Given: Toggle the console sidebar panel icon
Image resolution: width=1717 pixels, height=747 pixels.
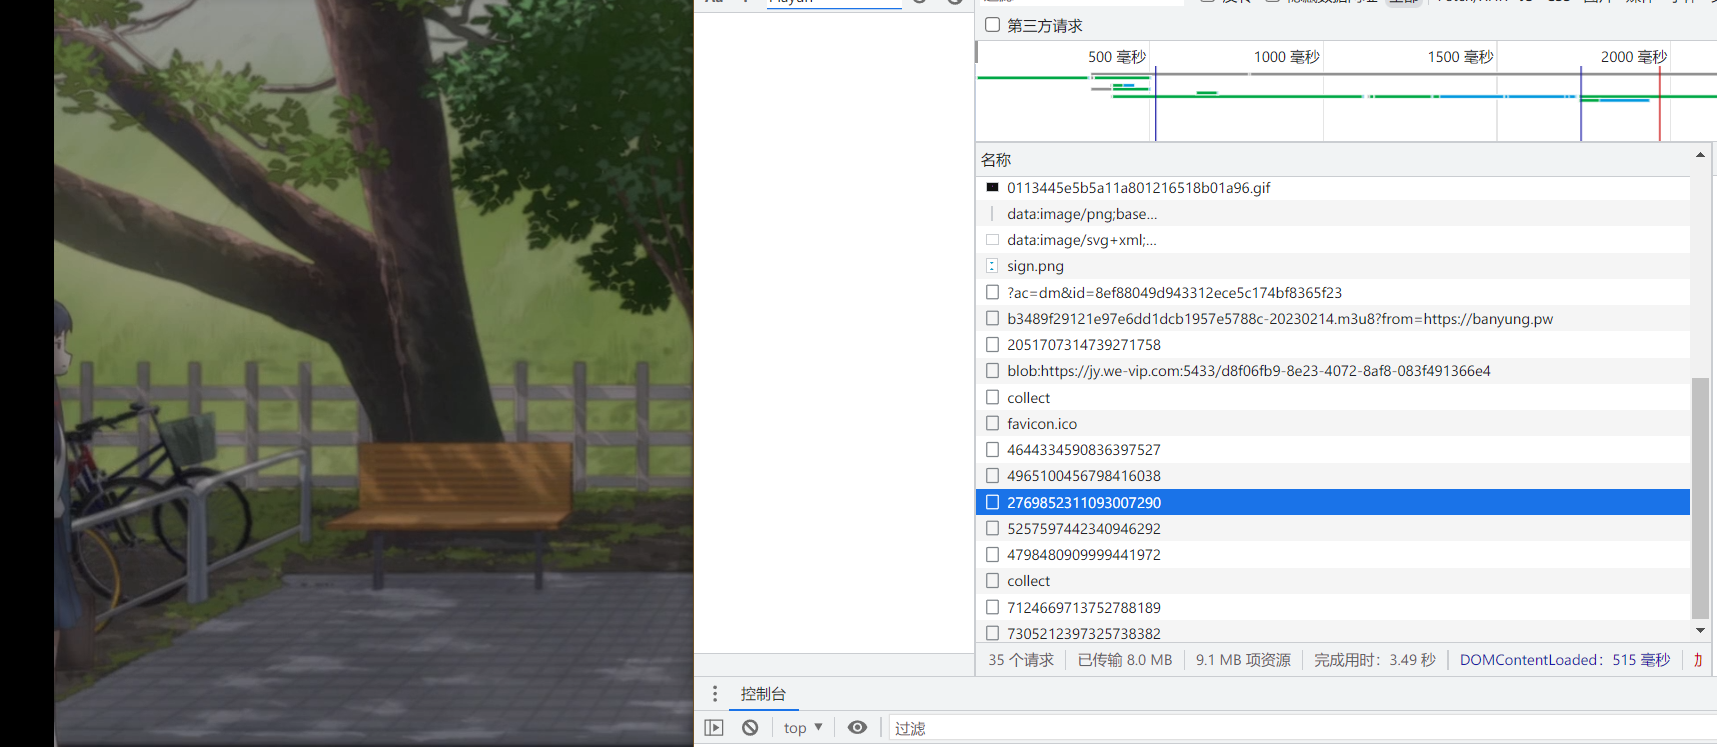Looking at the screenshot, I should click(713, 728).
